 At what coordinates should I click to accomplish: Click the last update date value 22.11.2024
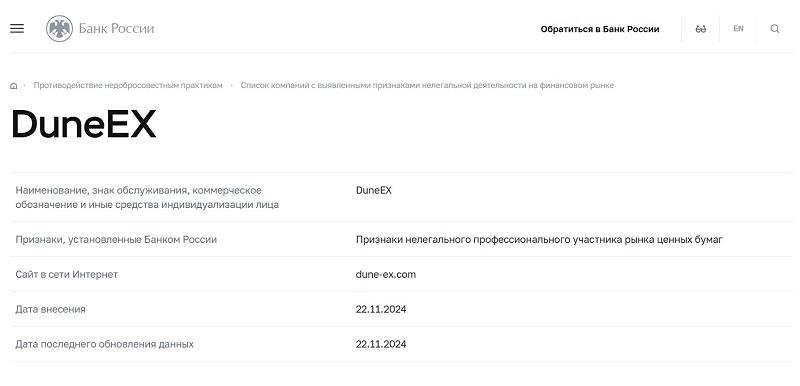click(381, 344)
